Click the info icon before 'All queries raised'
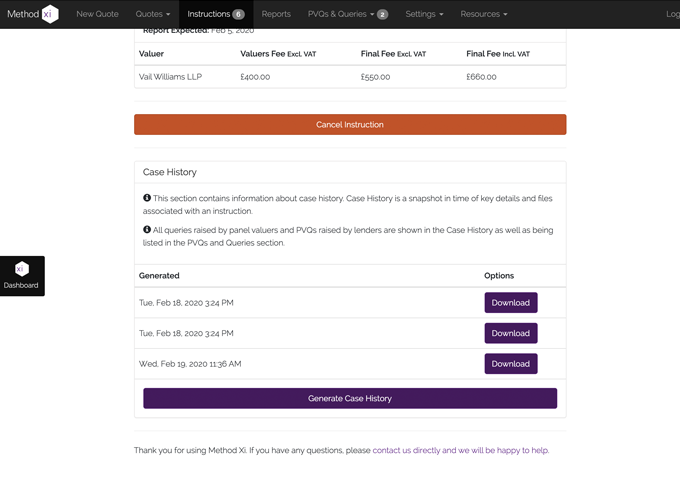This screenshot has width=680, height=480. click(x=147, y=229)
